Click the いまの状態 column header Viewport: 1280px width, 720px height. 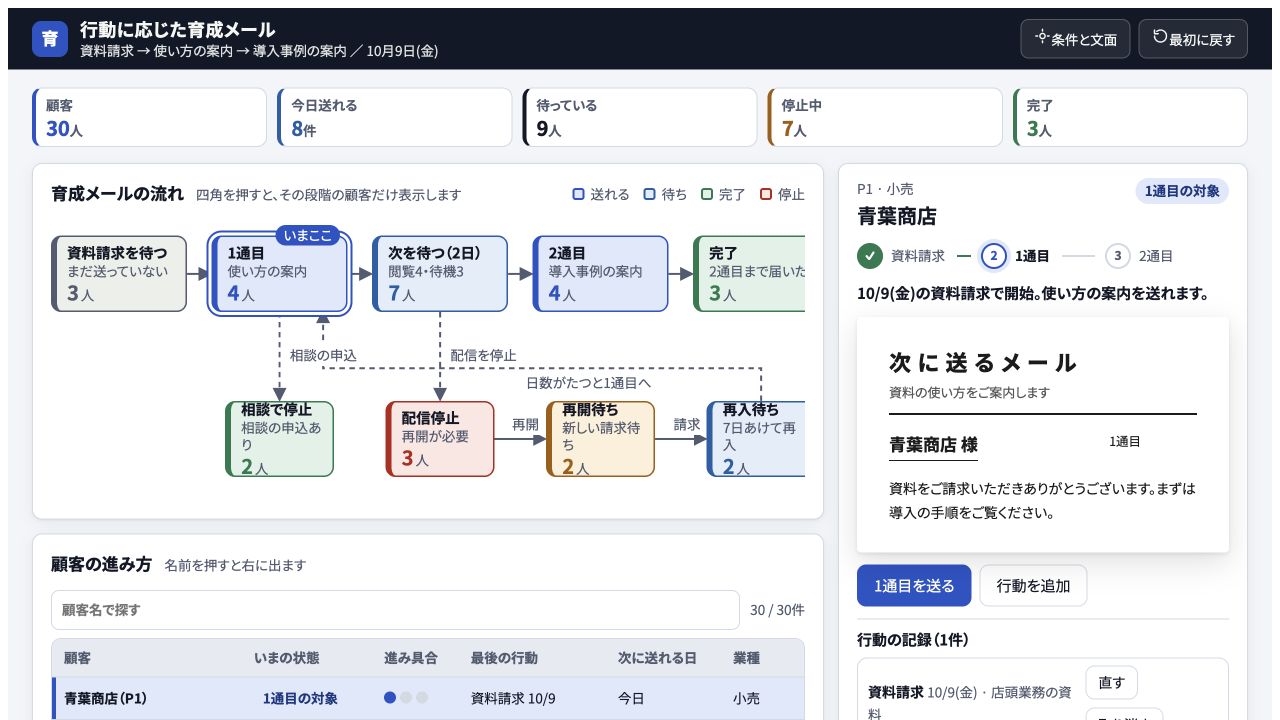tap(287, 658)
